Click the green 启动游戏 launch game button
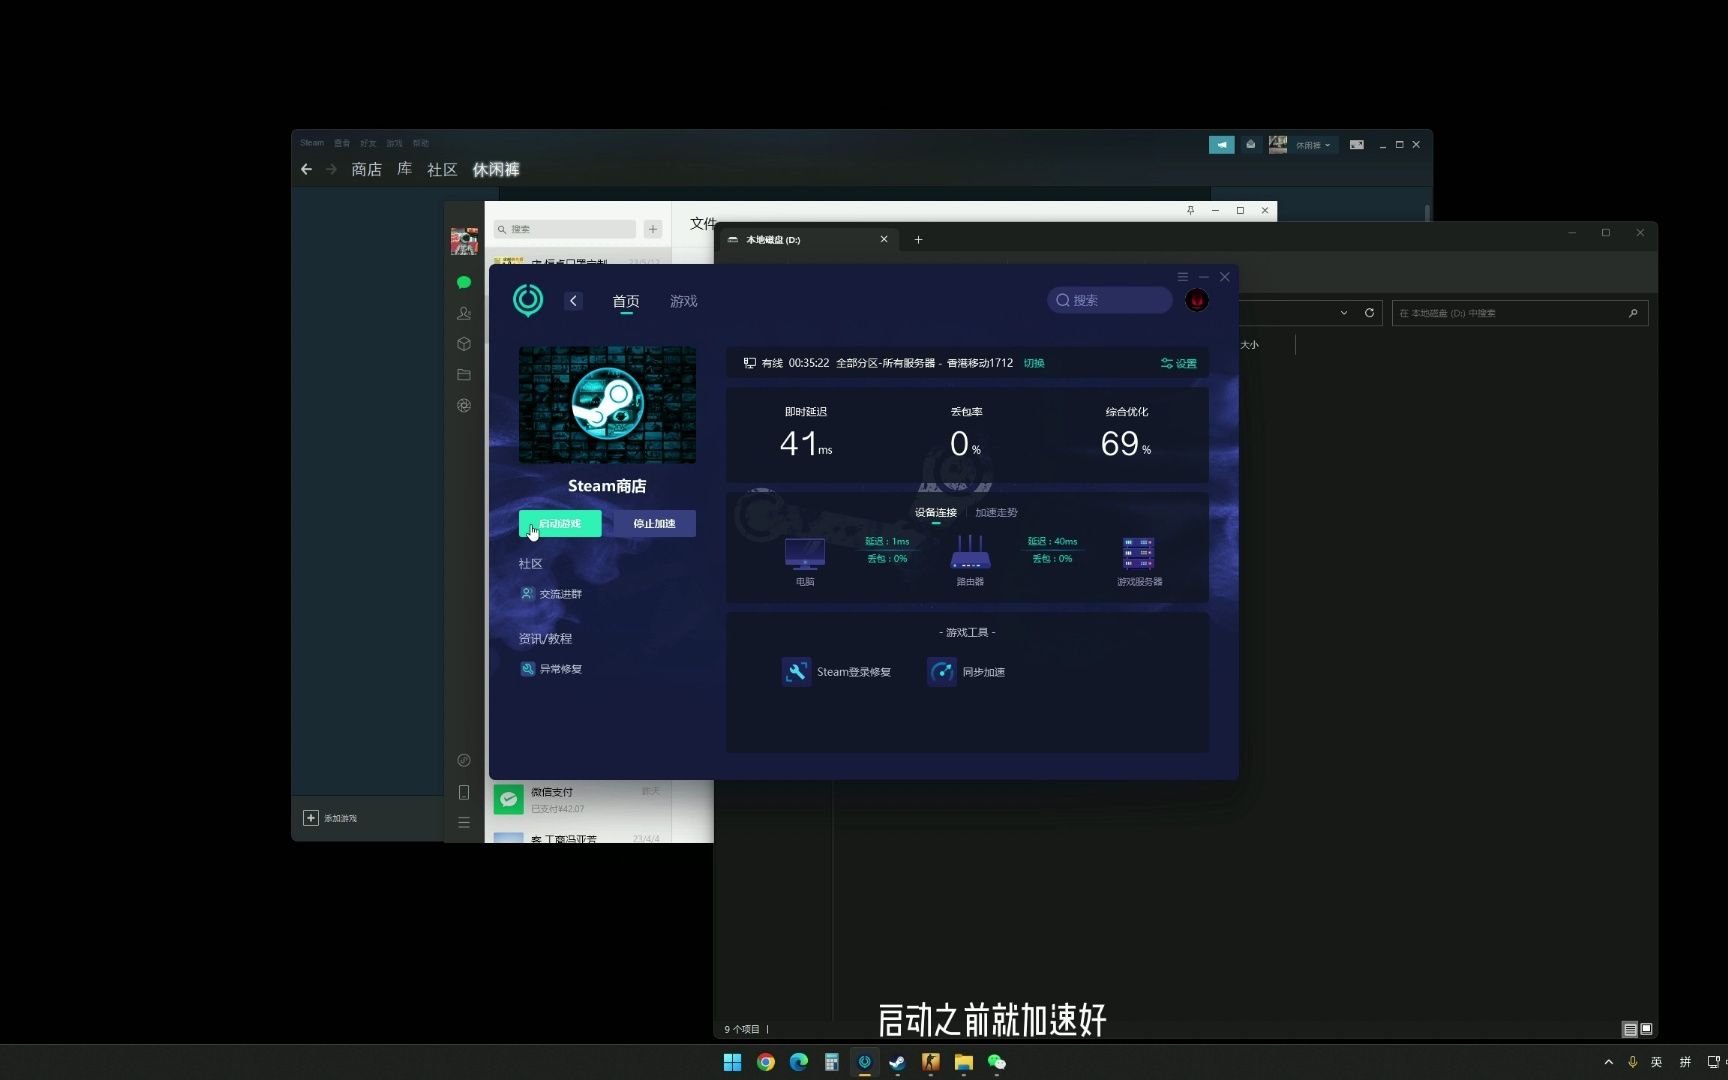This screenshot has height=1080, width=1728. pyautogui.click(x=559, y=523)
